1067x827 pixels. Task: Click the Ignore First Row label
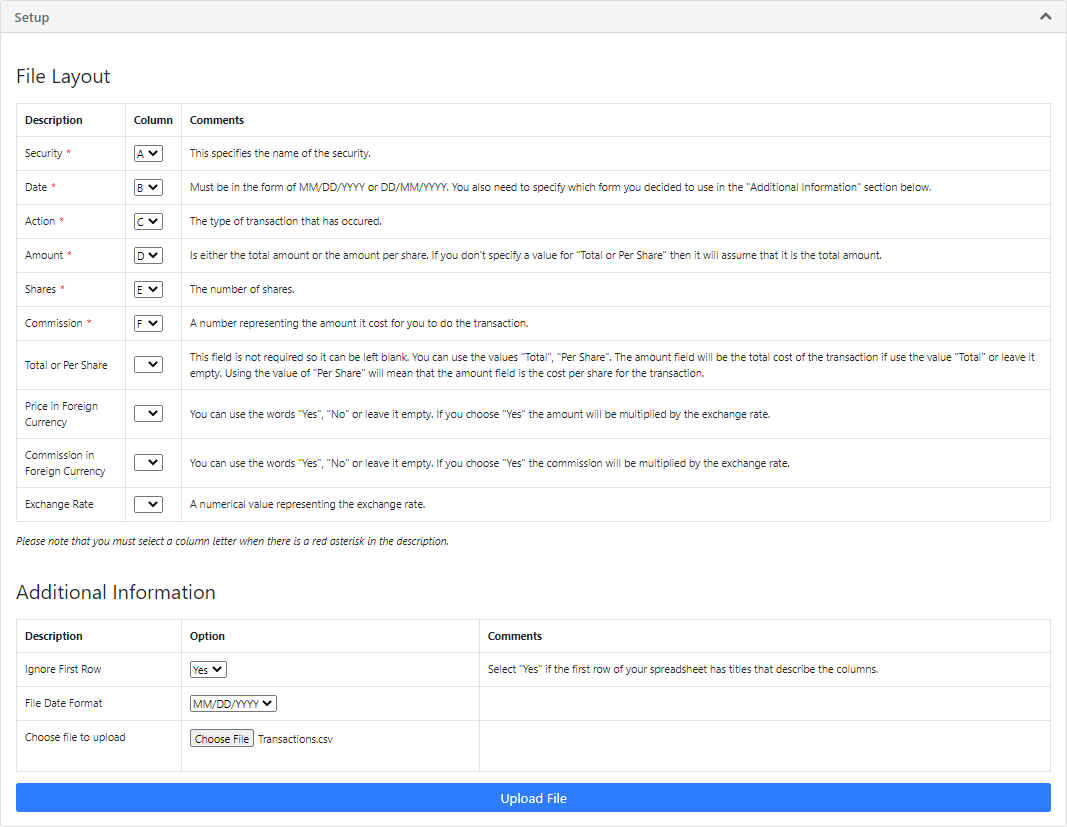[63, 669]
